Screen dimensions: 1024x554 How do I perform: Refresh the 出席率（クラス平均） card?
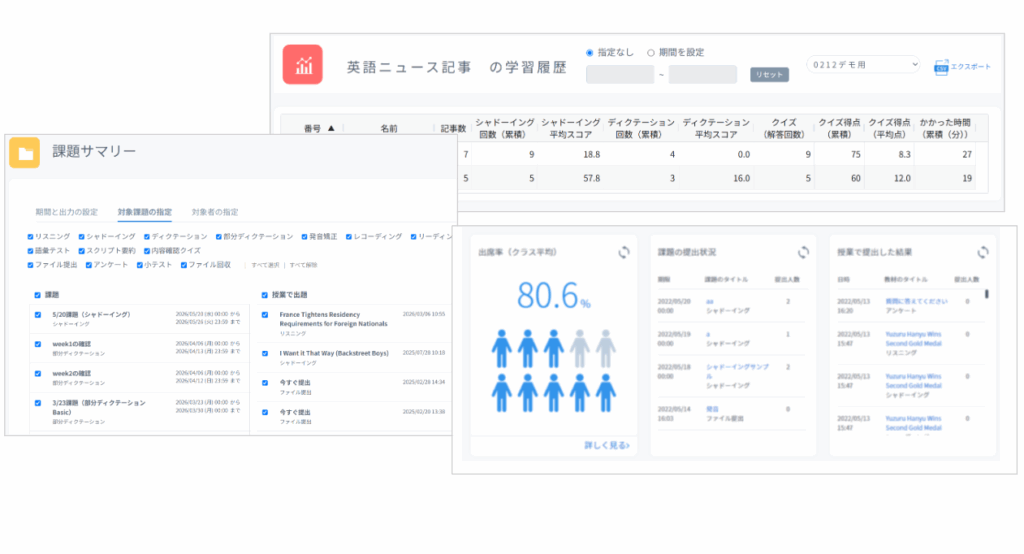click(624, 252)
